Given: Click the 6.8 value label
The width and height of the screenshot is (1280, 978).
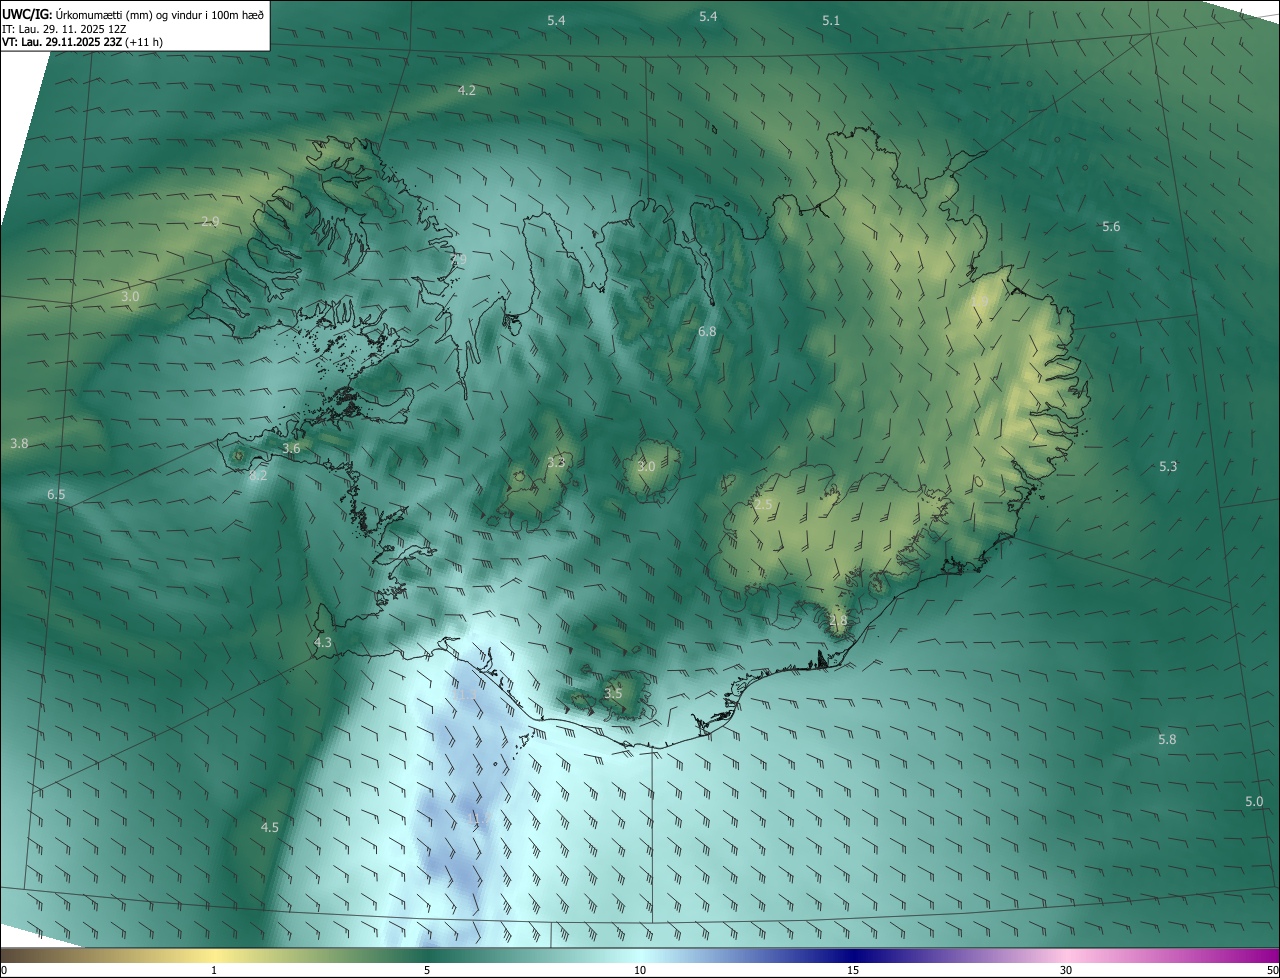Looking at the screenshot, I should [x=707, y=331].
